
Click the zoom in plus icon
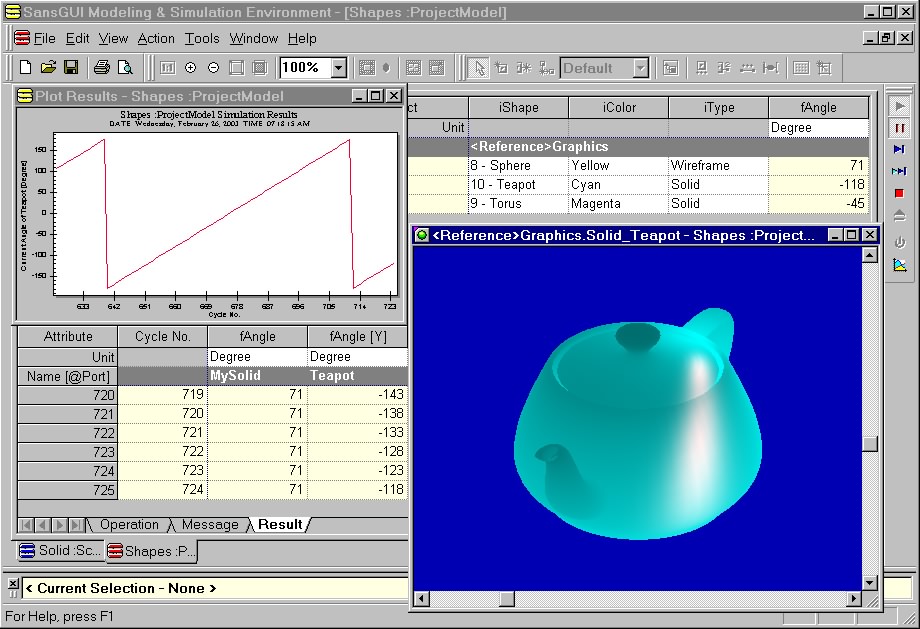click(x=190, y=68)
